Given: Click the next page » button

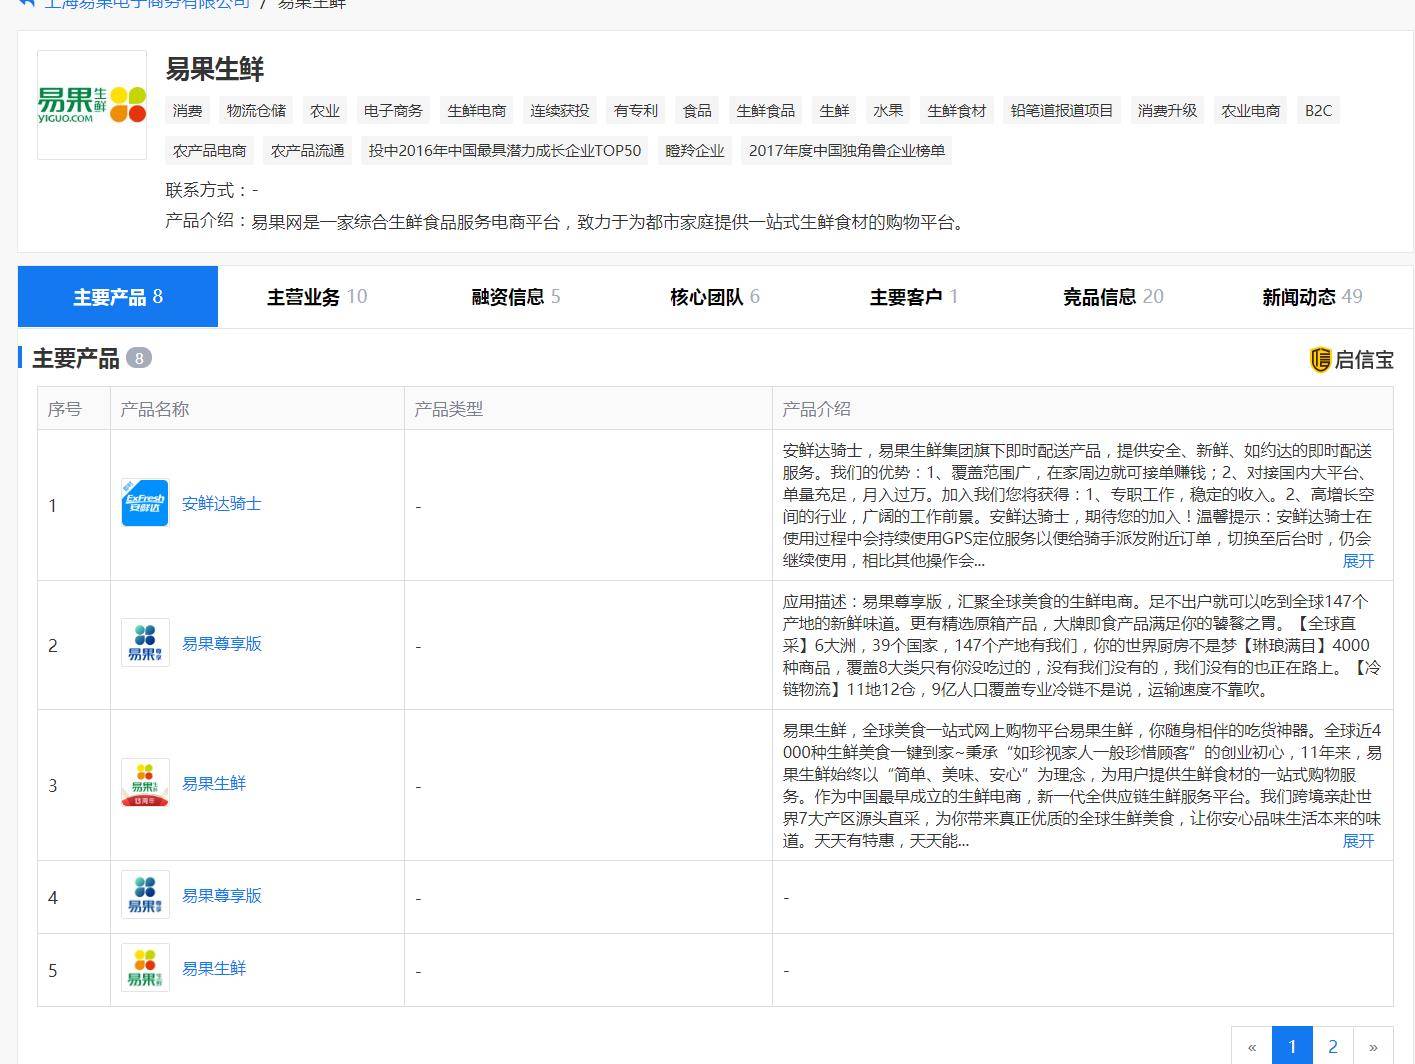Looking at the screenshot, I should tap(1373, 1046).
